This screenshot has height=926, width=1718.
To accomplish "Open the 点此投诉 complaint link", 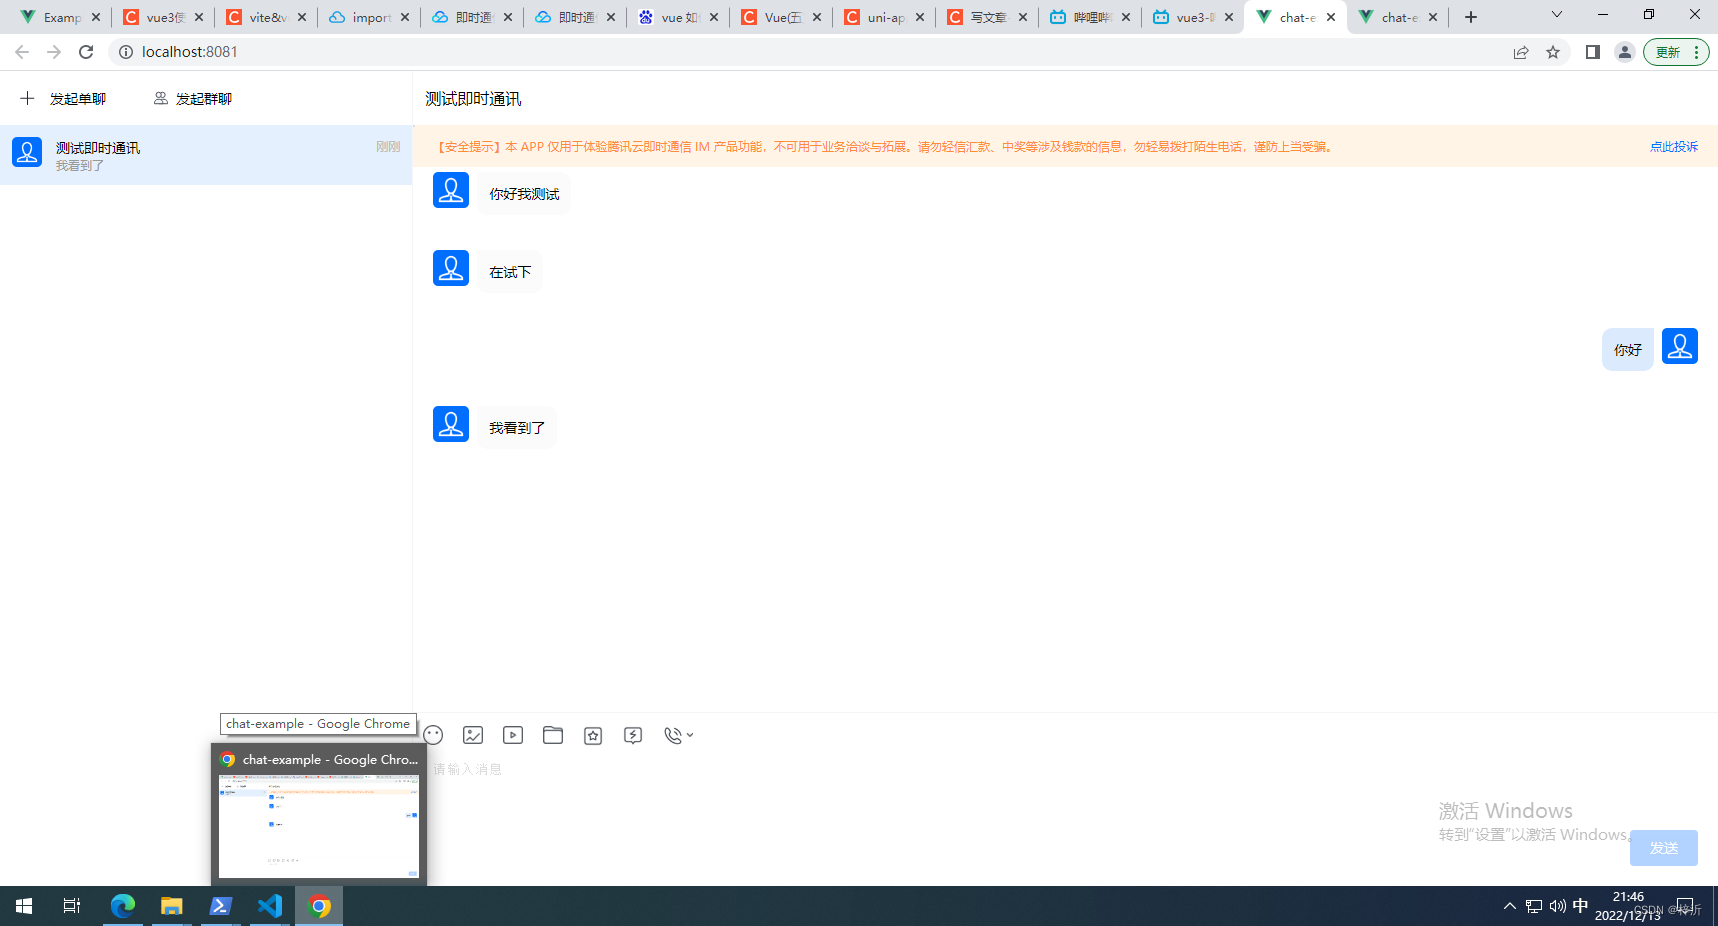I will point(1674,146).
